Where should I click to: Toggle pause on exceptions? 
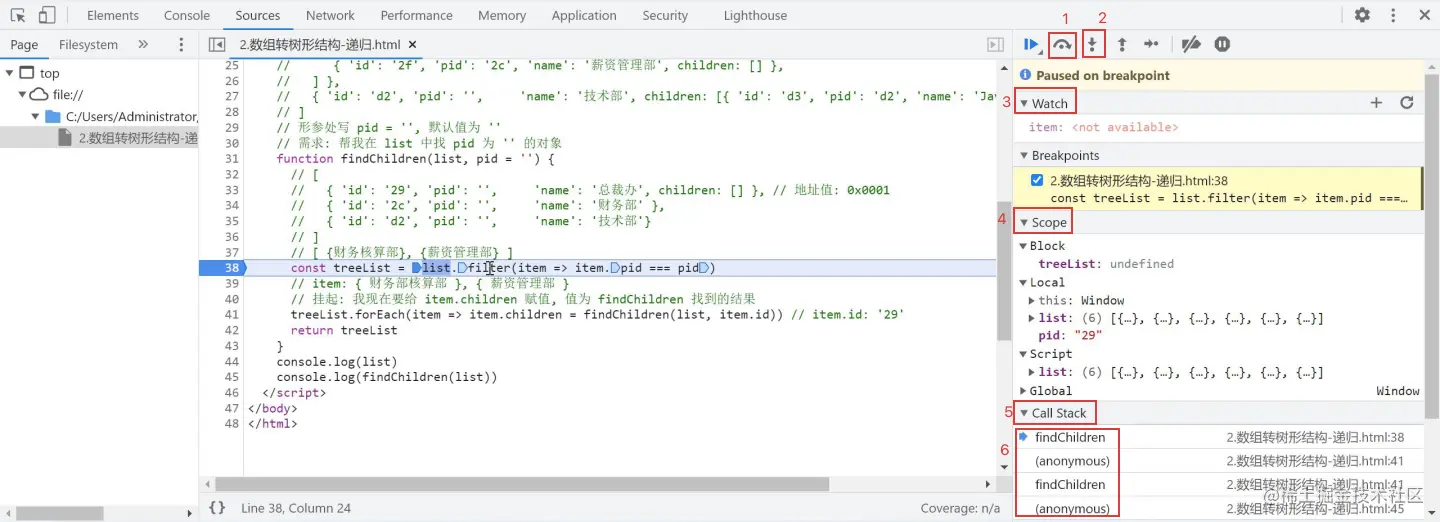click(x=1222, y=44)
